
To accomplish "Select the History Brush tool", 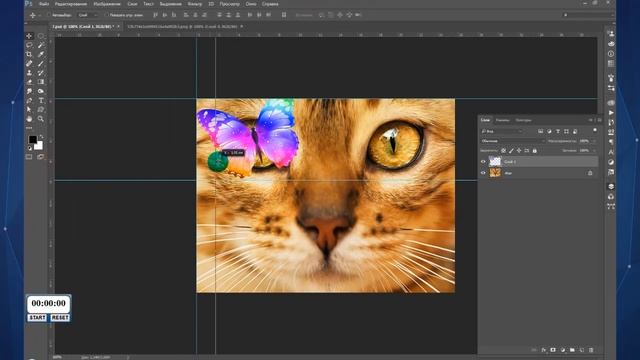I will pyautogui.click(x=40, y=73).
